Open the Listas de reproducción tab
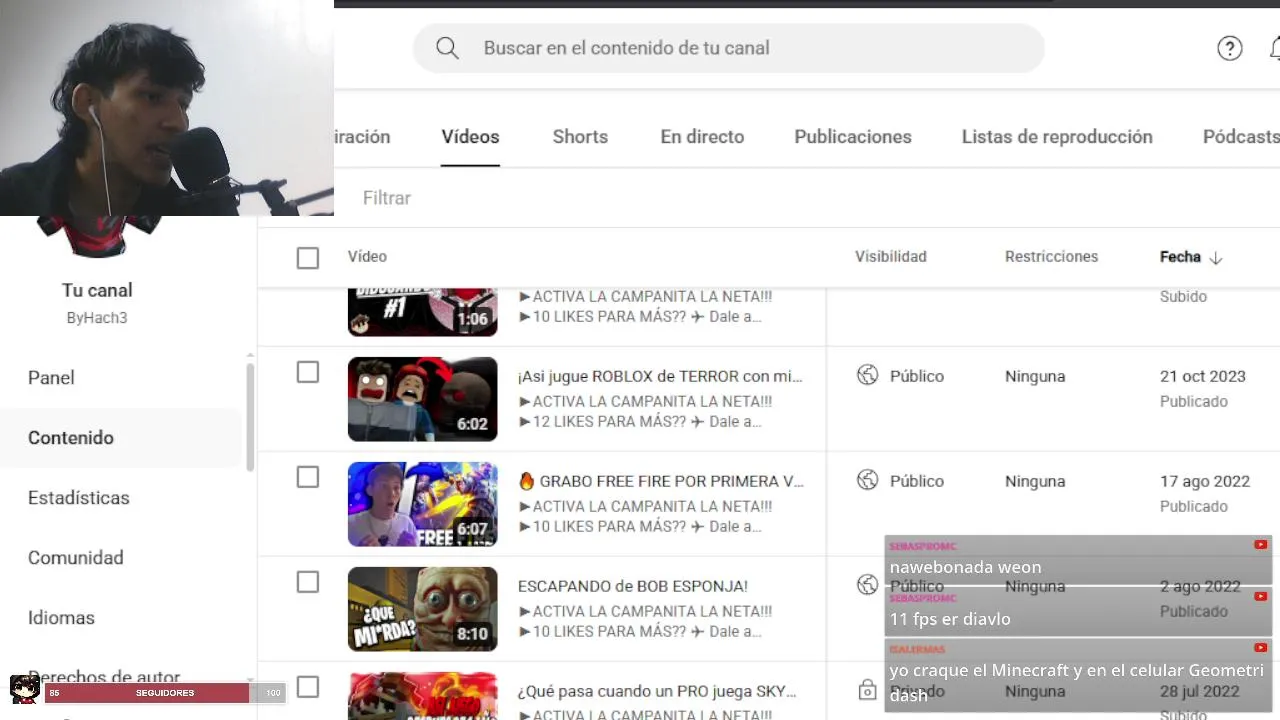The image size is (1280, 720). pyautogui.click(x=1057, y=137)
